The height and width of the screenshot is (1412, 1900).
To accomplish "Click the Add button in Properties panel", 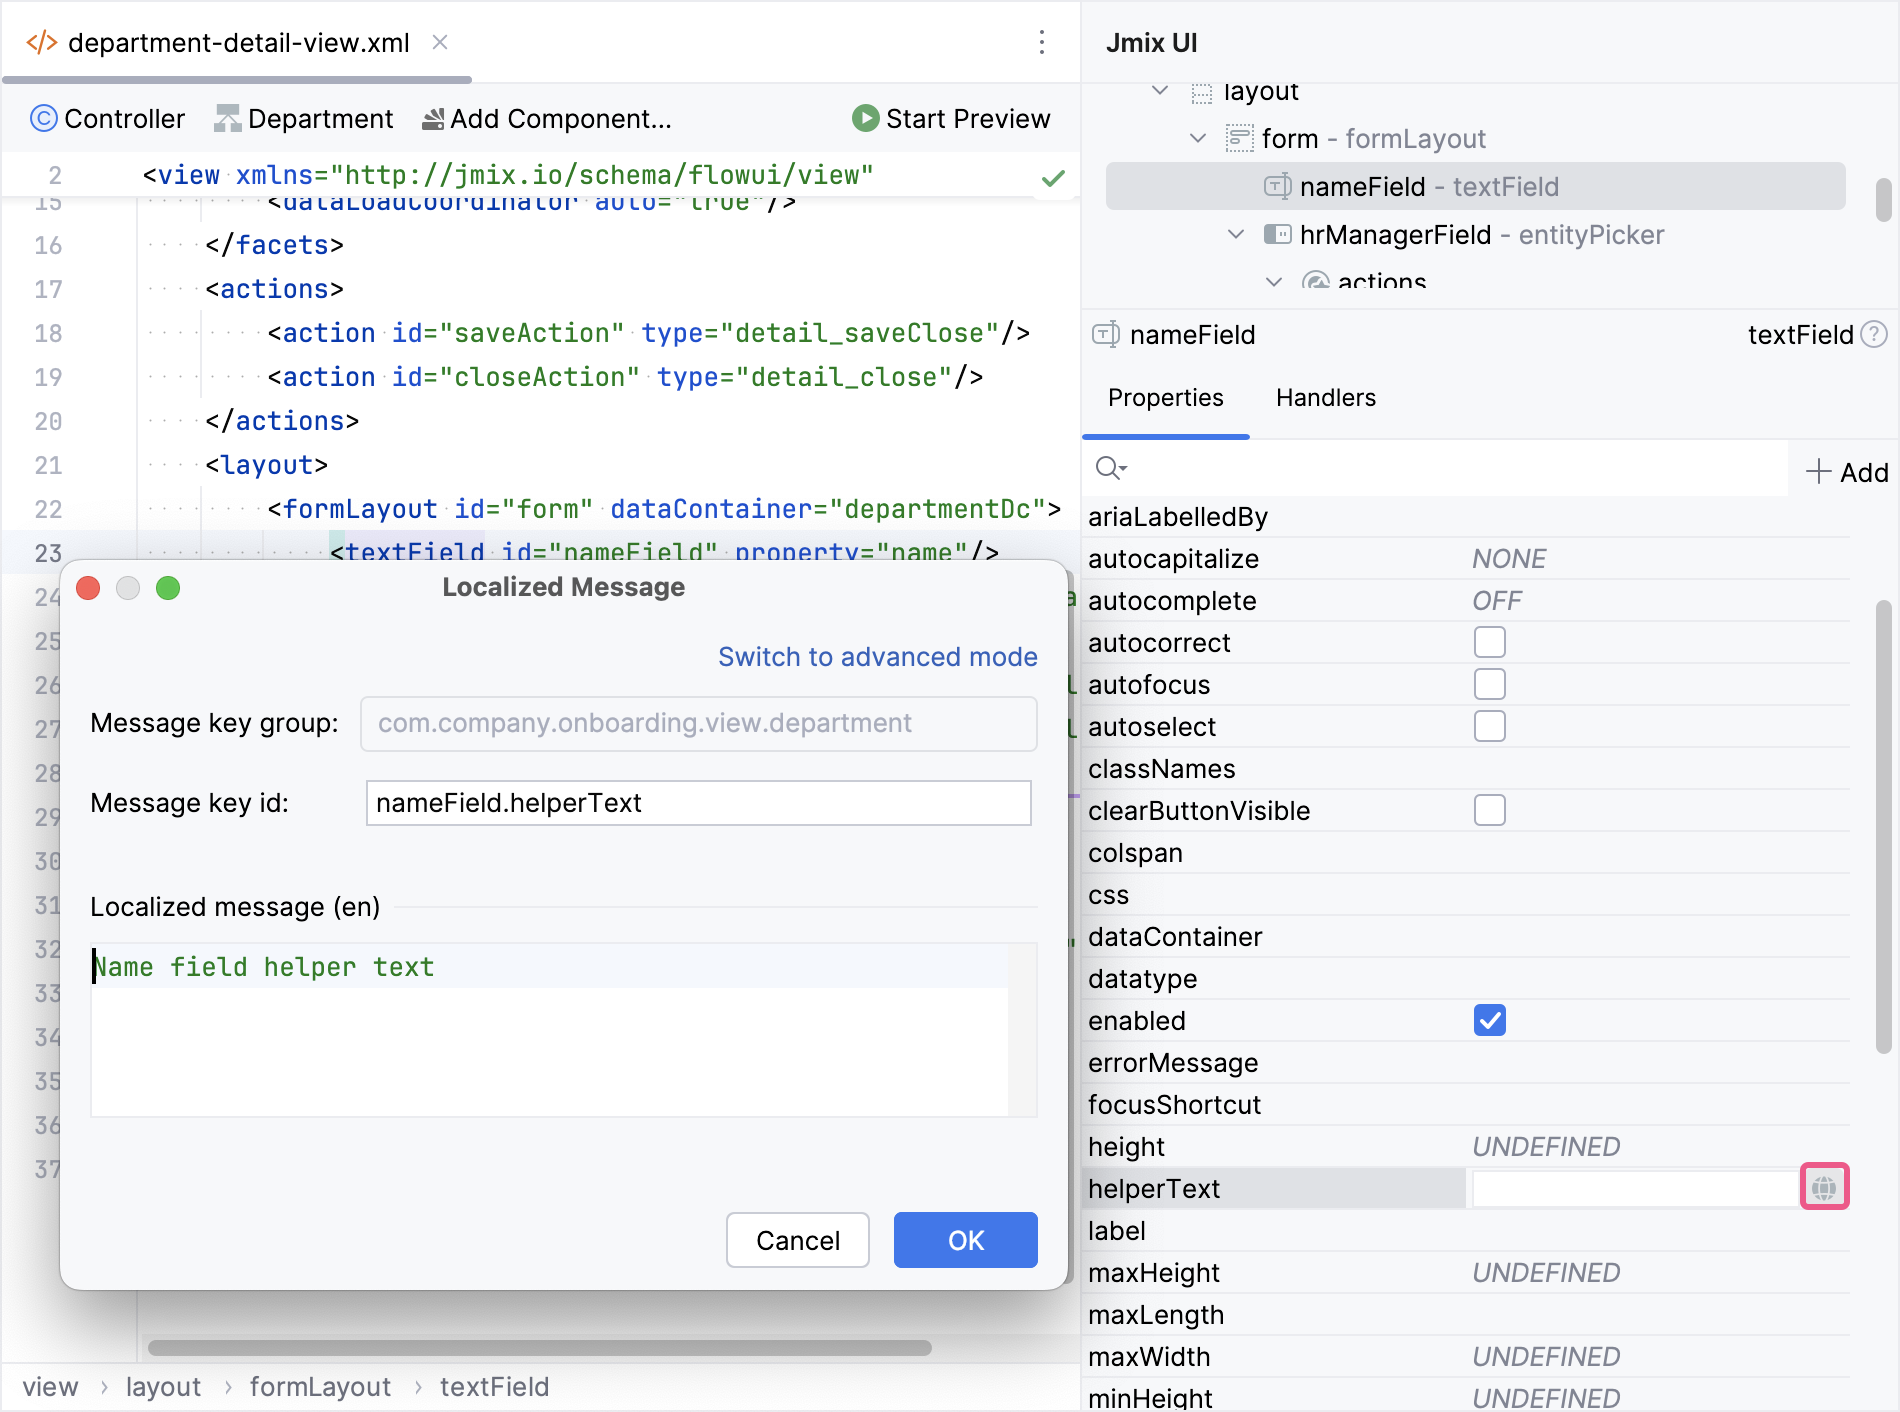I will click(x=1846, y=471).
